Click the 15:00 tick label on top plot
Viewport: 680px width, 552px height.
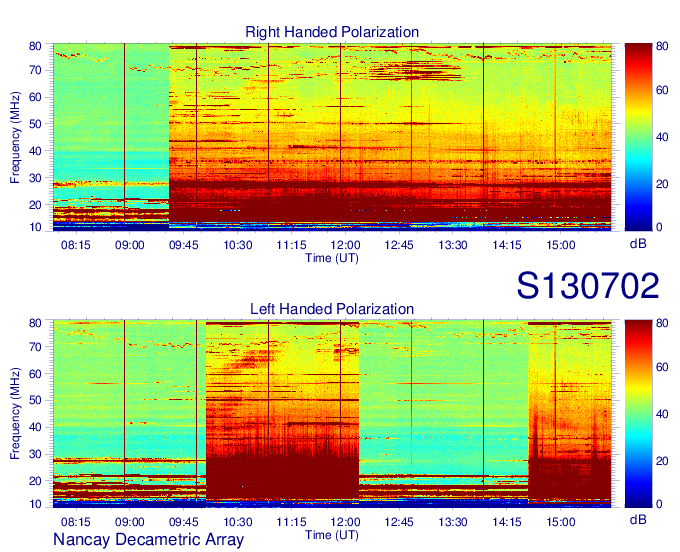pyautogui.click(x=561, y=245)
